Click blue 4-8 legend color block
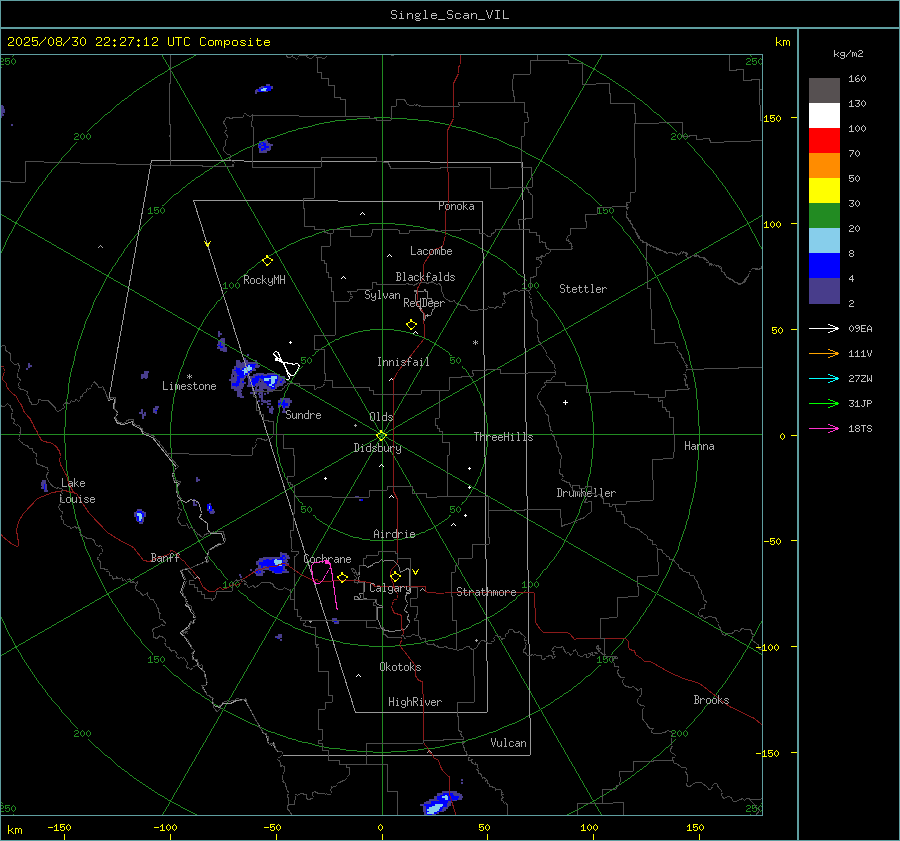 click(824, 266)
